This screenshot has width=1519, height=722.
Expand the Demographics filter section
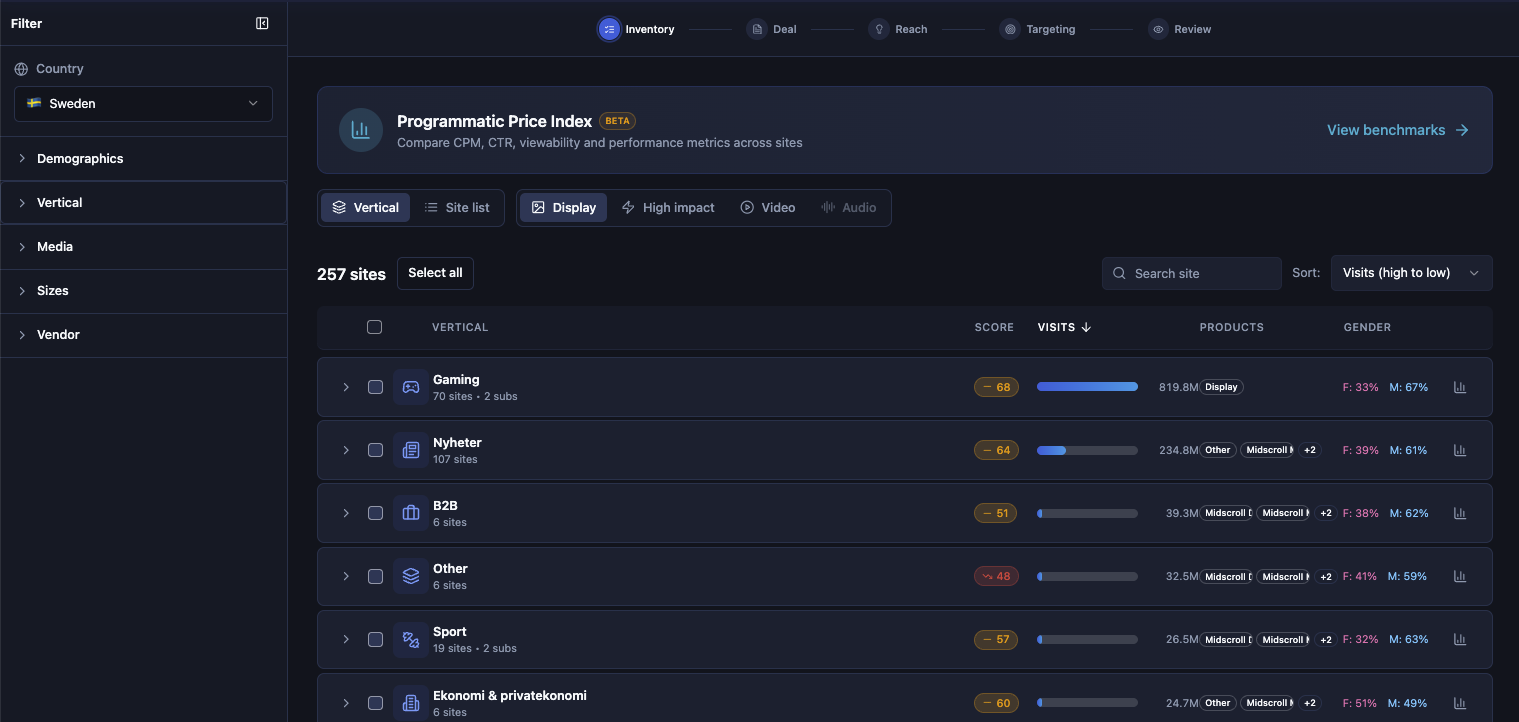[x=80, y=158]
